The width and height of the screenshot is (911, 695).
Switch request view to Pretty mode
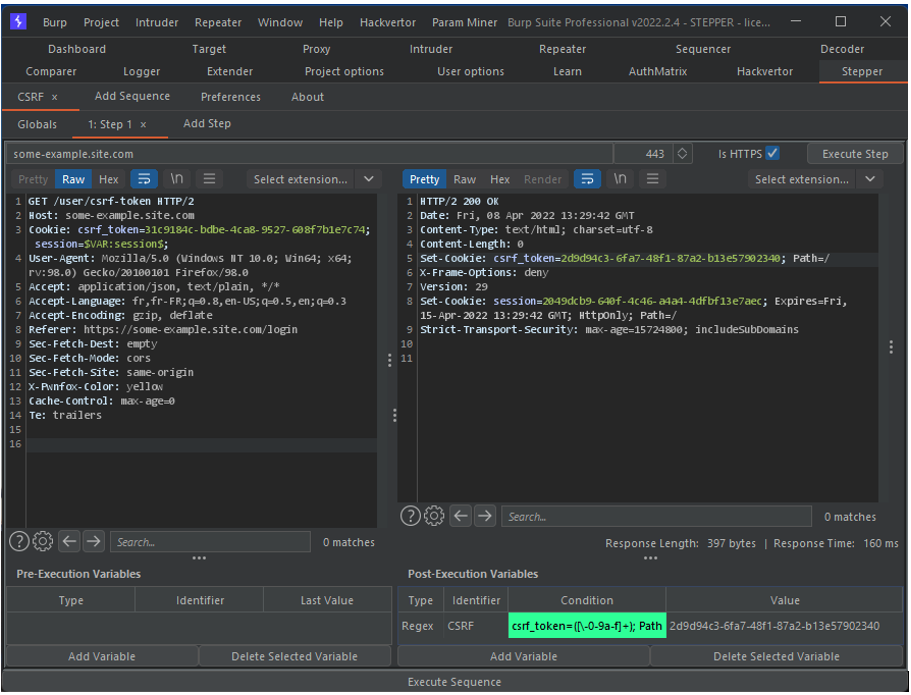33,179
